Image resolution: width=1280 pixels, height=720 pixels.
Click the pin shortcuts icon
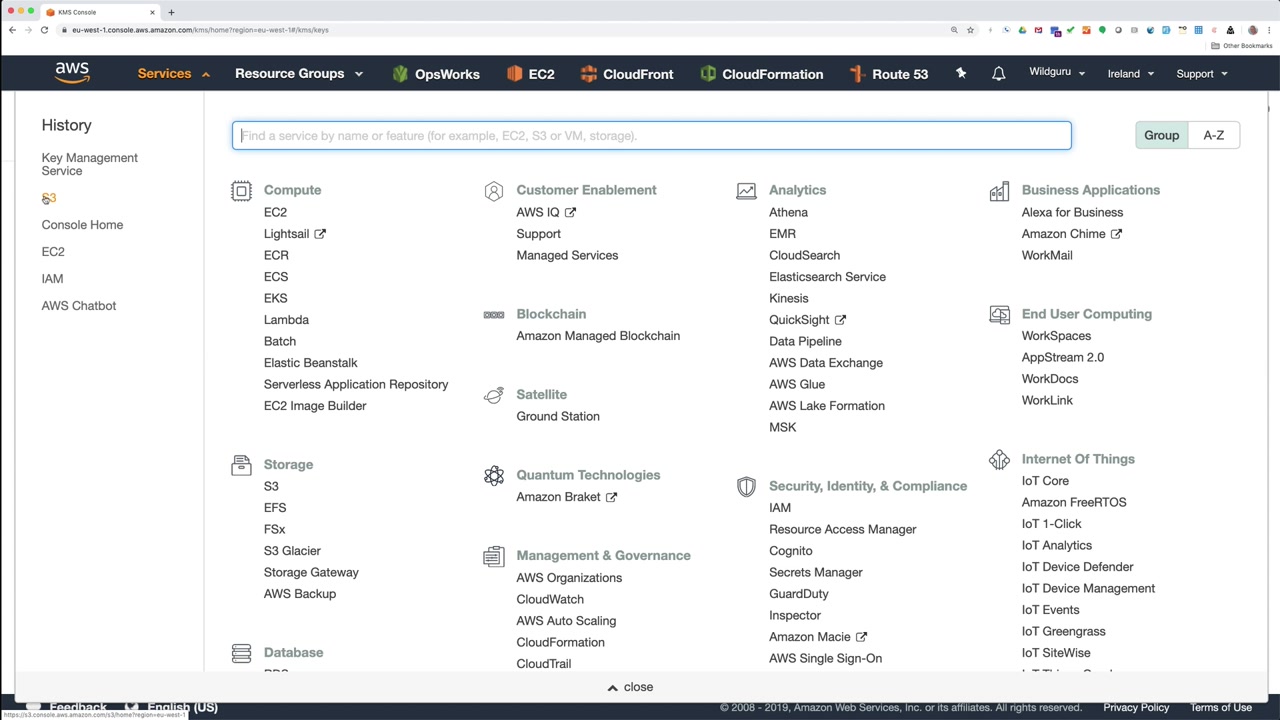pyautogui.click(x=961, y=74)
